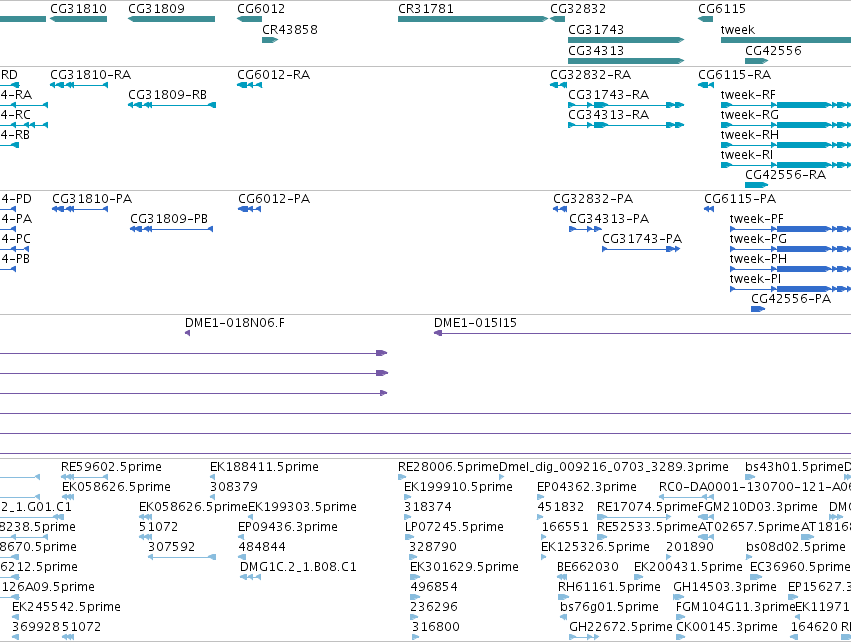Click EST entry 484844

[x=262, y=547]
